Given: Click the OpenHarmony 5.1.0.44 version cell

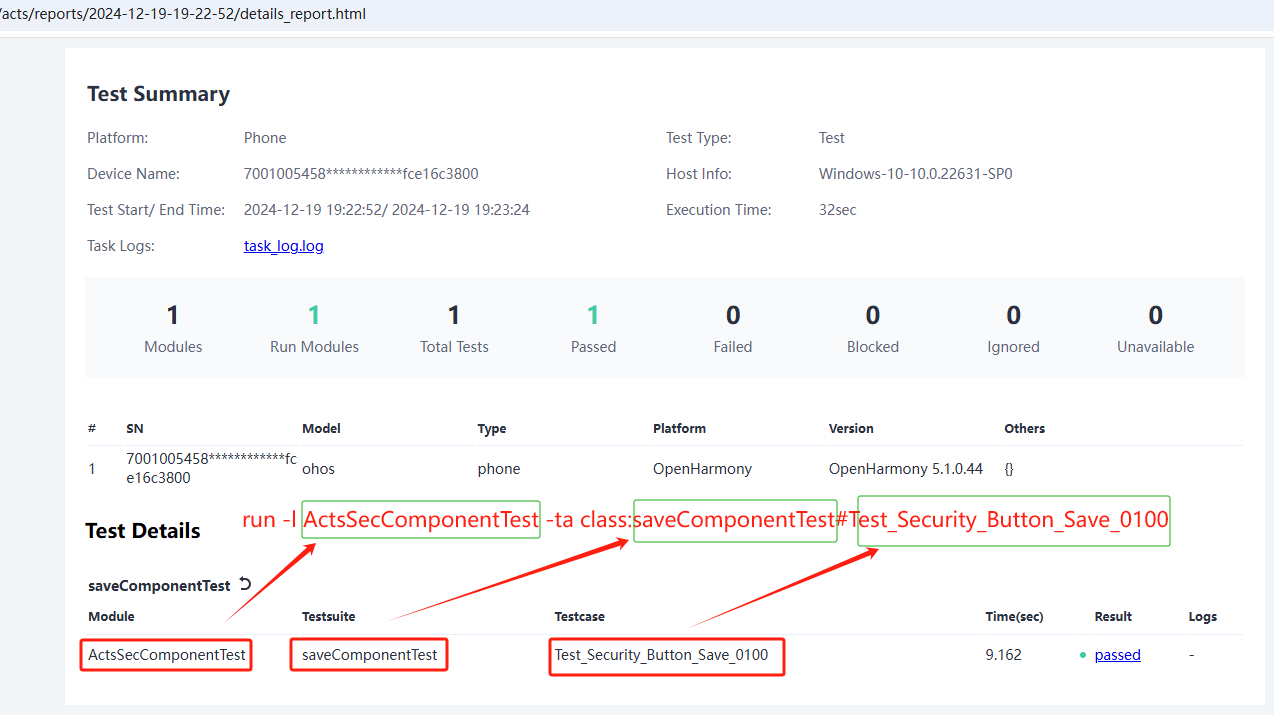Looking at the screenshot, I should click(906, 468).
